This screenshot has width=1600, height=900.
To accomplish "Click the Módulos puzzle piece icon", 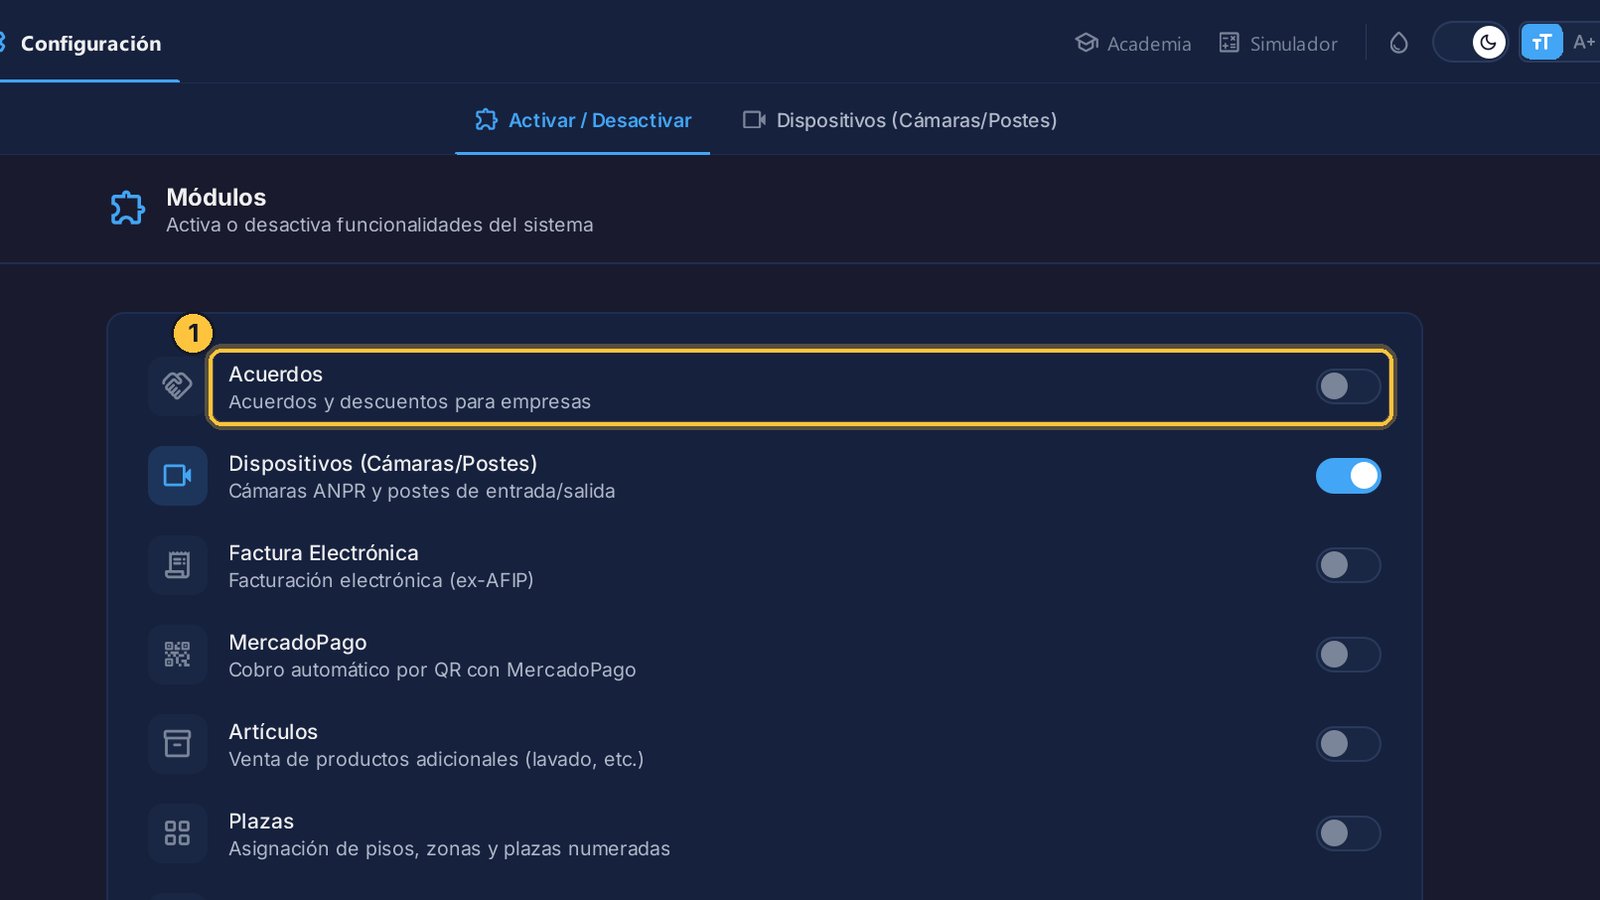I will tap(128, 208).
